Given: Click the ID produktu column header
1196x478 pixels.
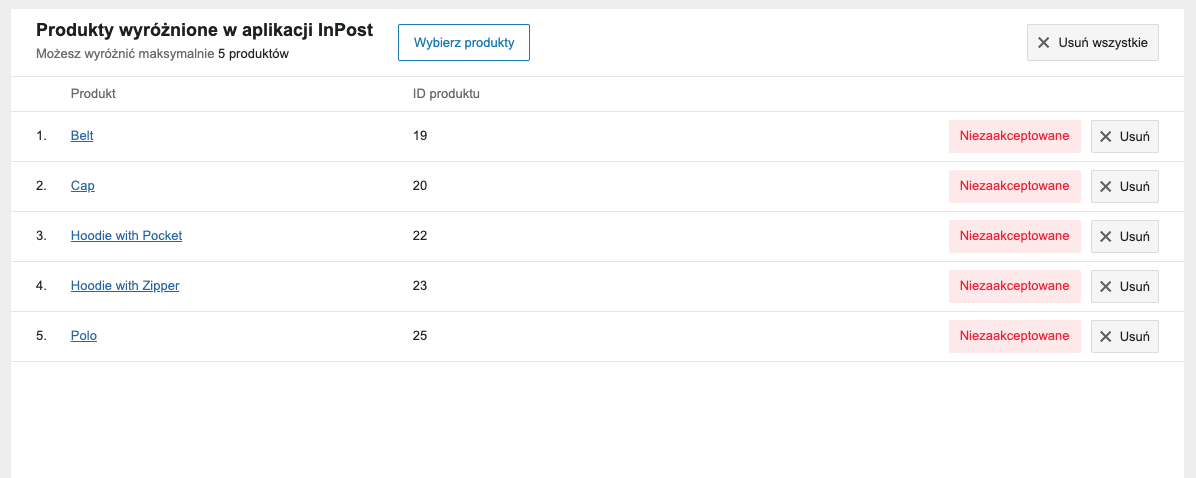Looking at the screenshot, I should [x=446, y=94].
